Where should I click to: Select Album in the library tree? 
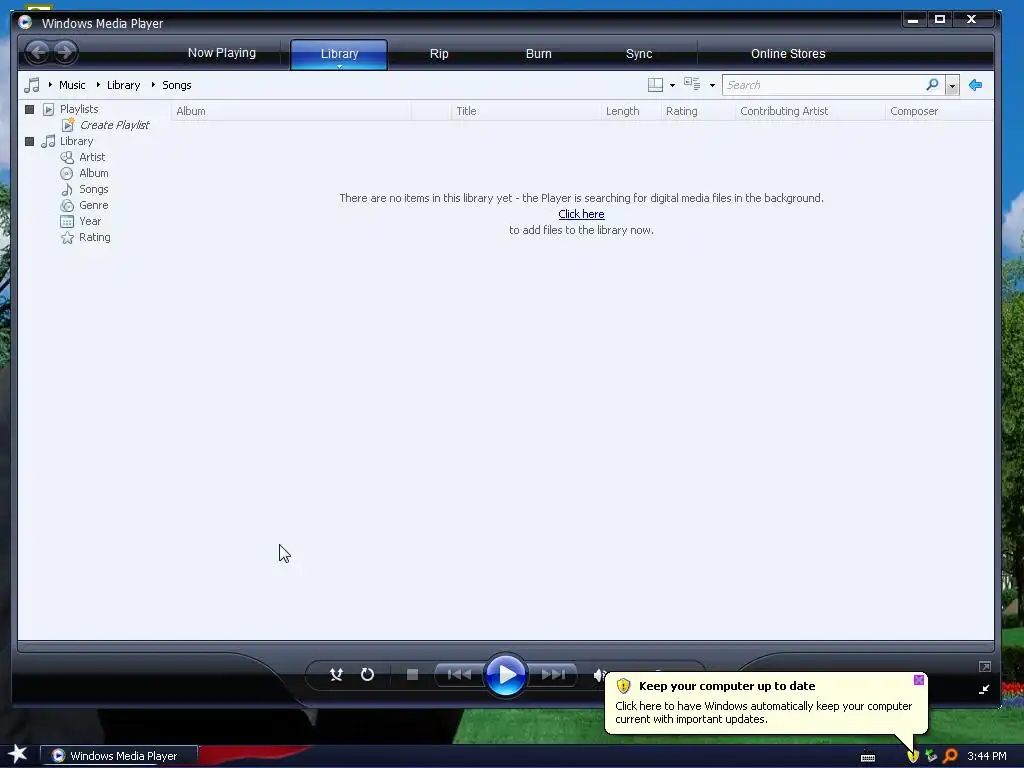click(x=93, y=173)
